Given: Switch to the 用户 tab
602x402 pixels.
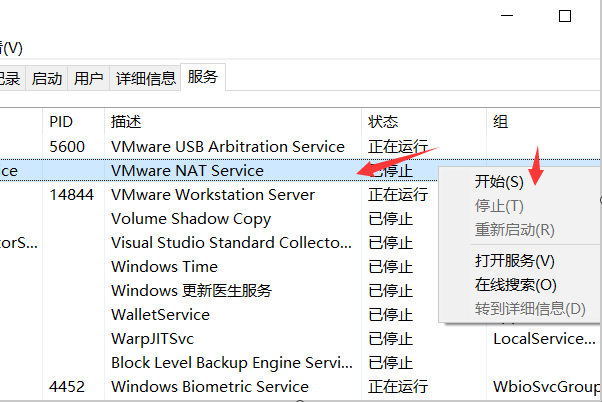Looking at the screenshot, I should click(x=88, y=78).
